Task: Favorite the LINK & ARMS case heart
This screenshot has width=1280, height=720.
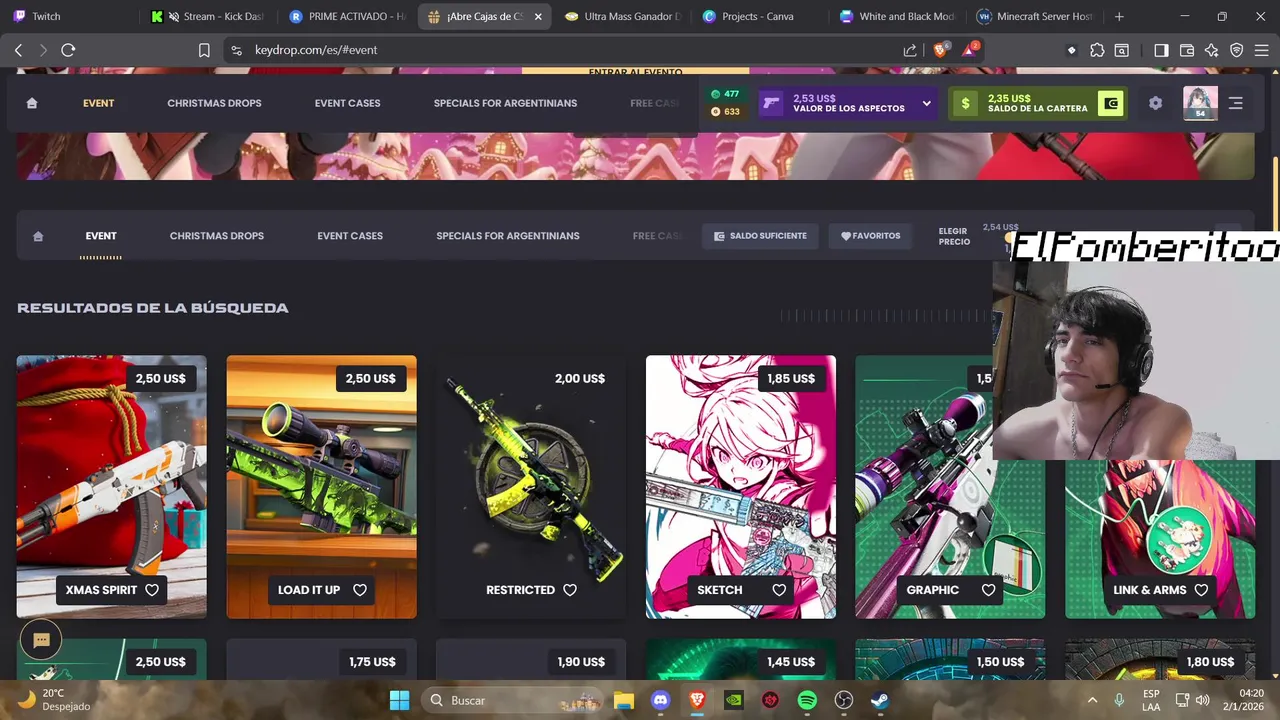Action: (x=1201, y=590)
